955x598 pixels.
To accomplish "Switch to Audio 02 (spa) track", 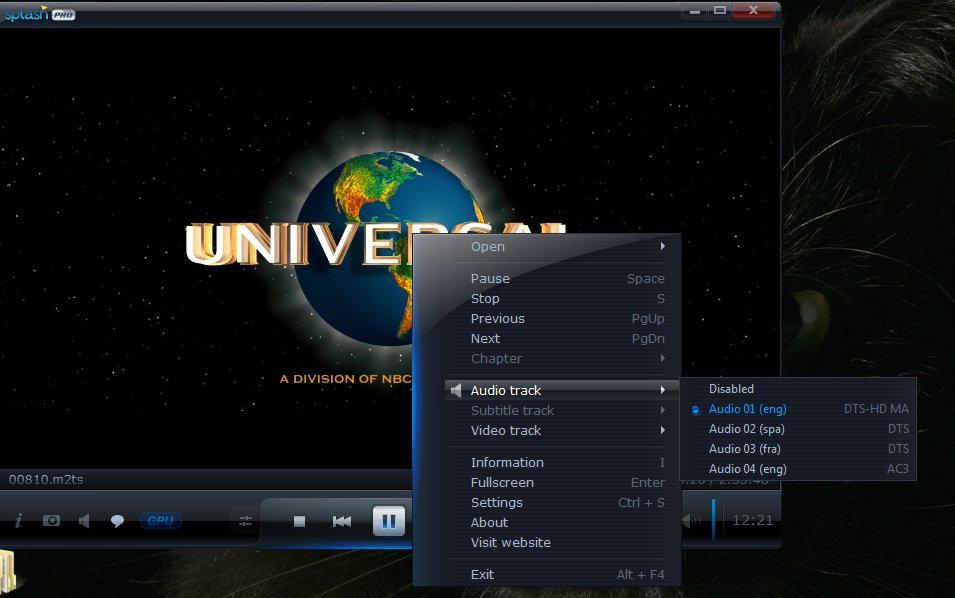I will tap(798, 429).
